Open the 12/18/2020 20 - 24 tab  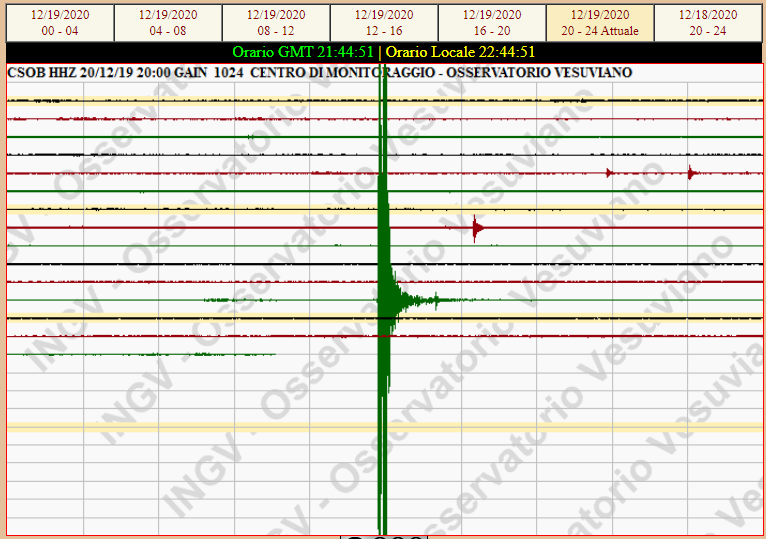coord(708,23)
